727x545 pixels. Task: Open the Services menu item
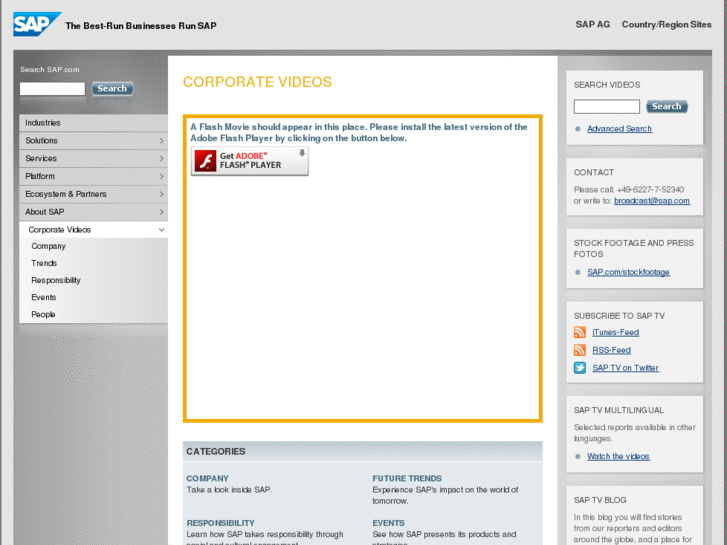pyautogui.click(x=93, y=159)
